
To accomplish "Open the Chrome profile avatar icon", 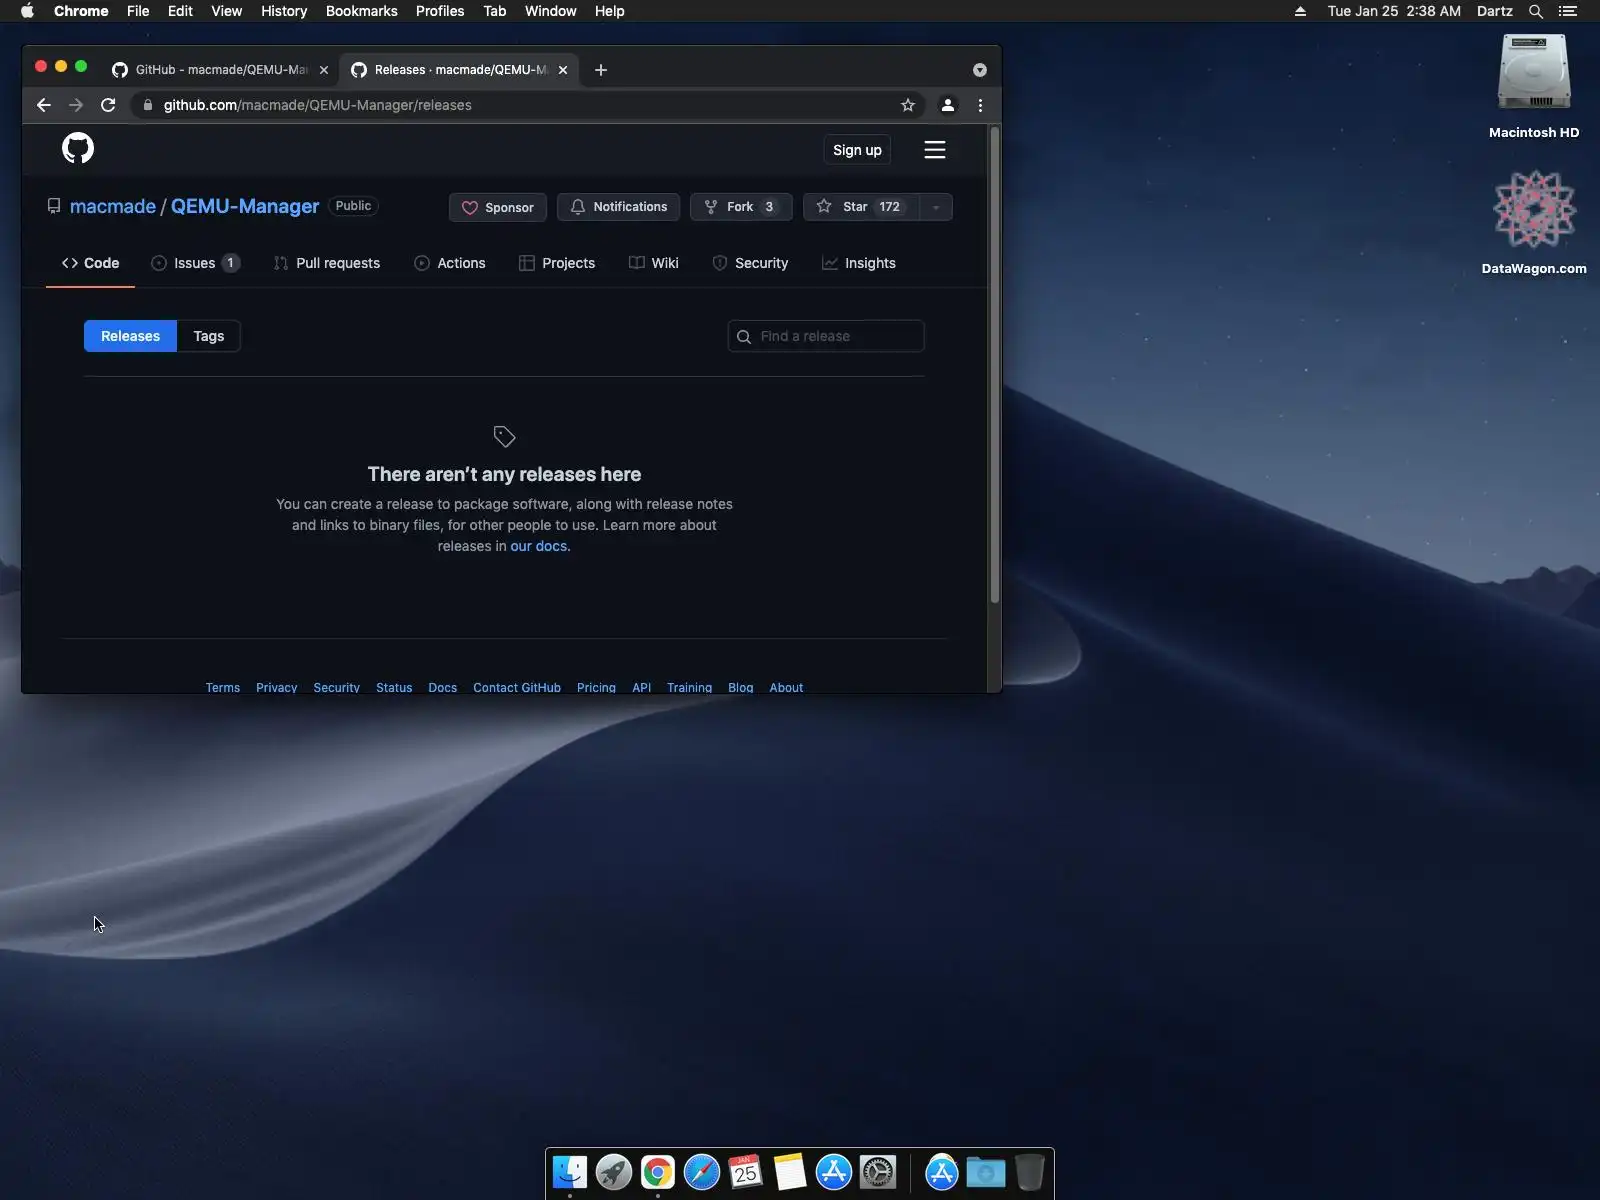I will (x=948, y=105).
